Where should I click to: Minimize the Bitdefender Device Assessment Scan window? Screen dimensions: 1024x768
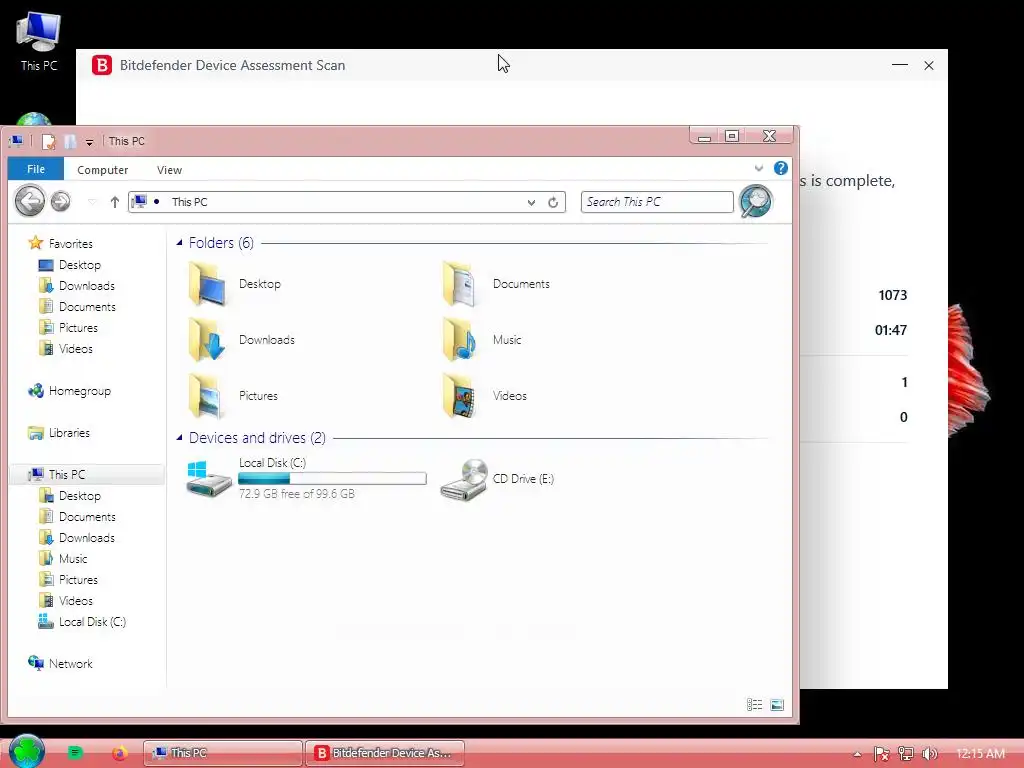pyautogui.click(x=900, y=65)
